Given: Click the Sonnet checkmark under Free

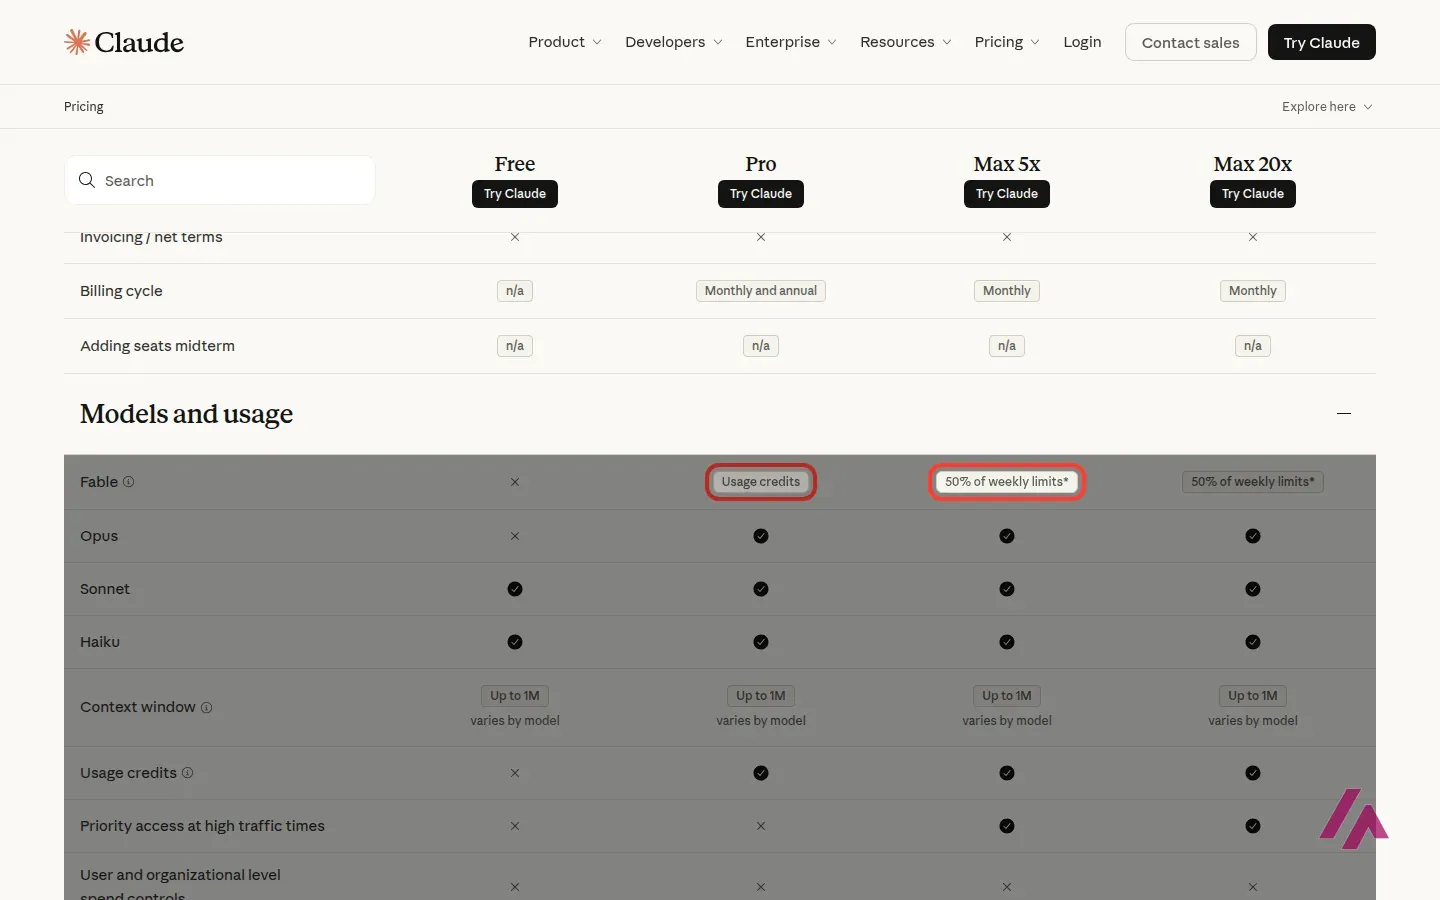Looking at the screenshot, I should pos(515,589).
